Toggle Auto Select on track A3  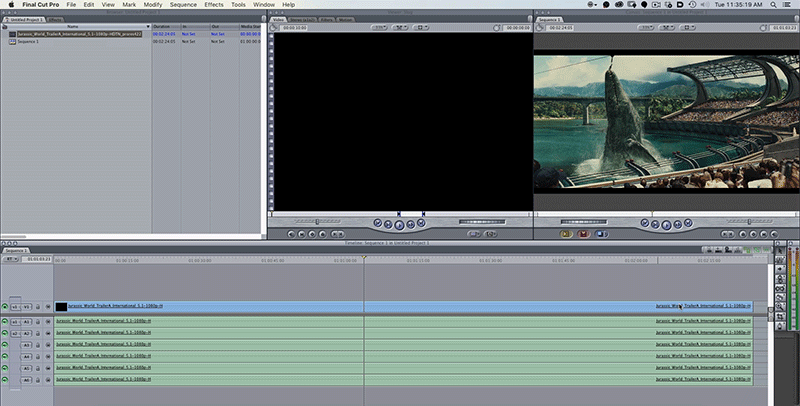point(48,345)
